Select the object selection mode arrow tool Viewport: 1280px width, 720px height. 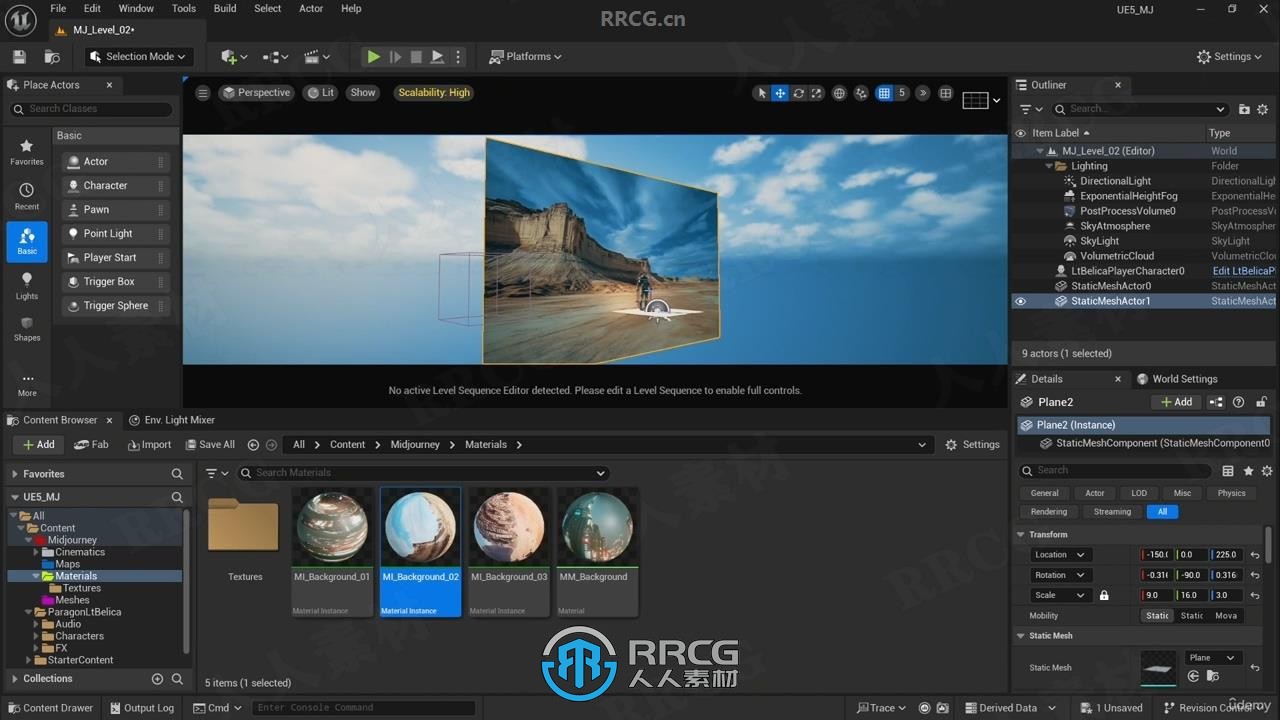click(x=762, y=93)
